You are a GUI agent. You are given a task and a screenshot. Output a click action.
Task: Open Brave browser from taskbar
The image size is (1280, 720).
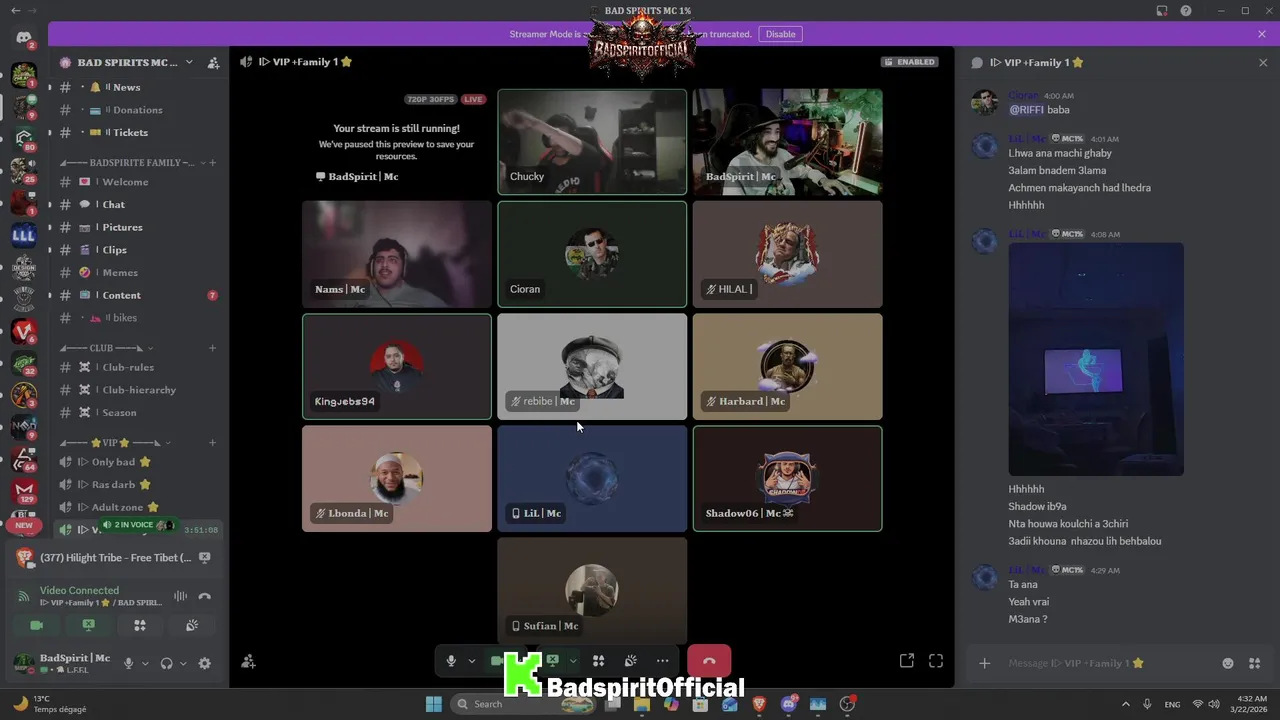(x=760, y=704)
